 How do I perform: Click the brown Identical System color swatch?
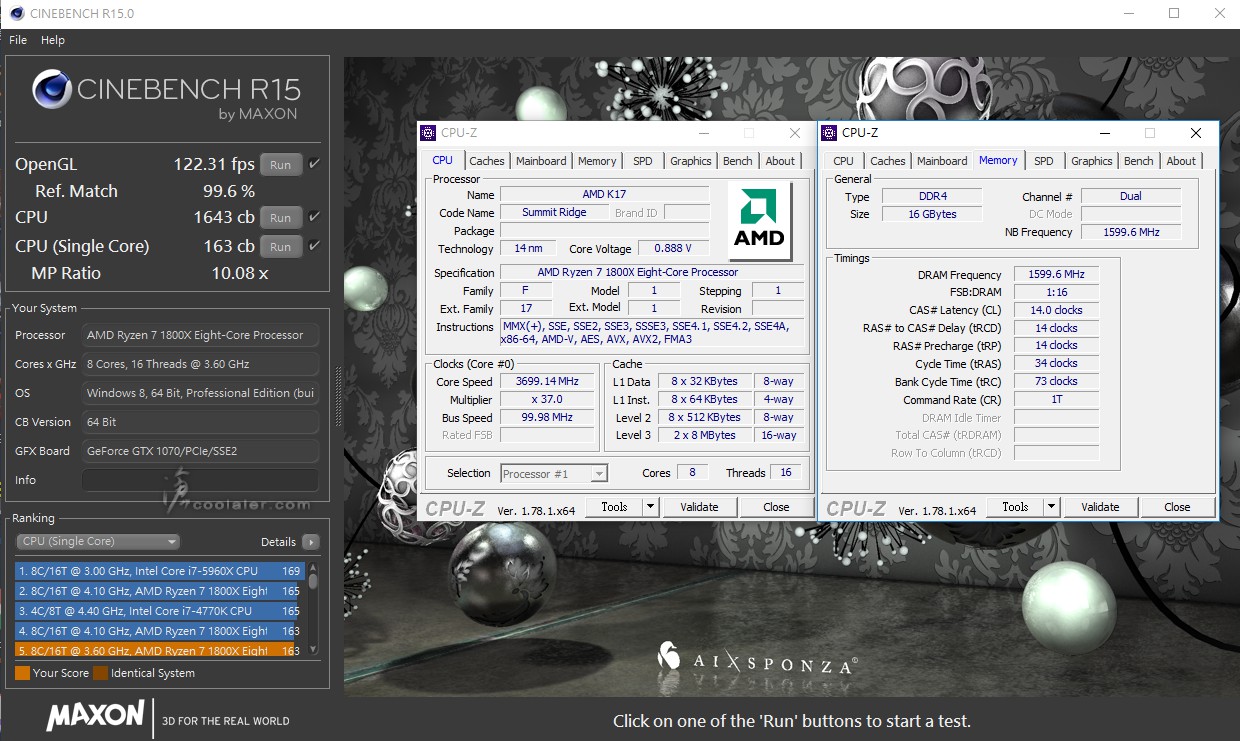(x=100, y=673)
